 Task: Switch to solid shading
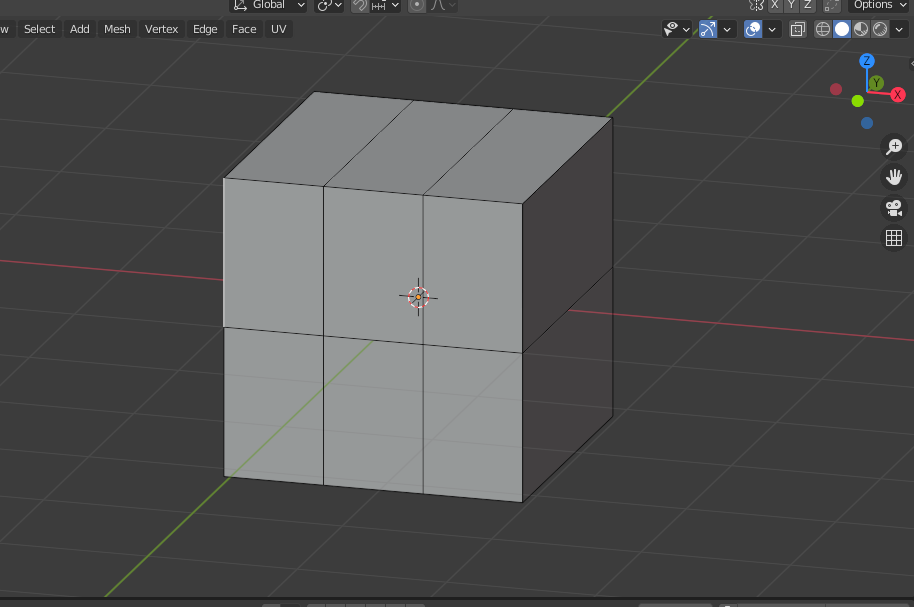tap(842, 29)
